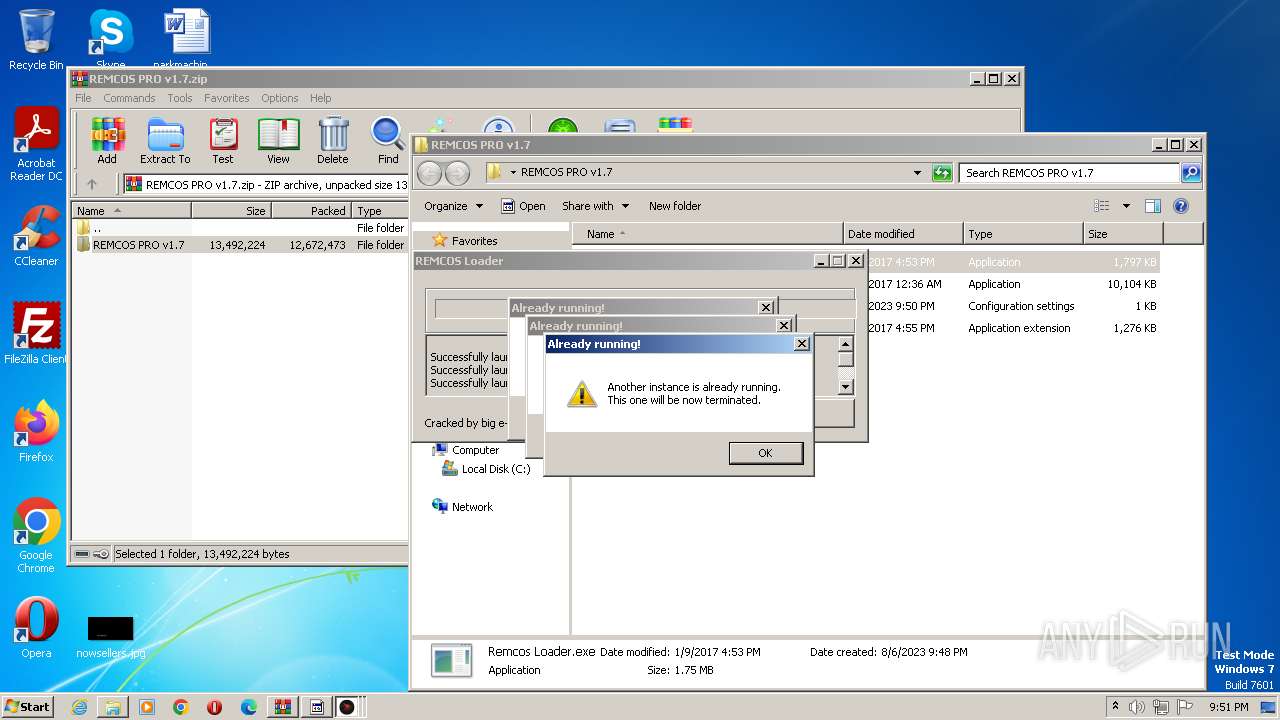Screen dimensions: 1280x720
Task: Click the Search REMCOS PRO v1.7 field
Action: [1069, 173]
